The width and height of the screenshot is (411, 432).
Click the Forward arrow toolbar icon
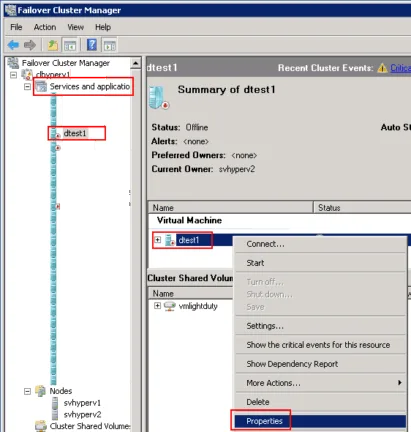click(x=30, y=45)
